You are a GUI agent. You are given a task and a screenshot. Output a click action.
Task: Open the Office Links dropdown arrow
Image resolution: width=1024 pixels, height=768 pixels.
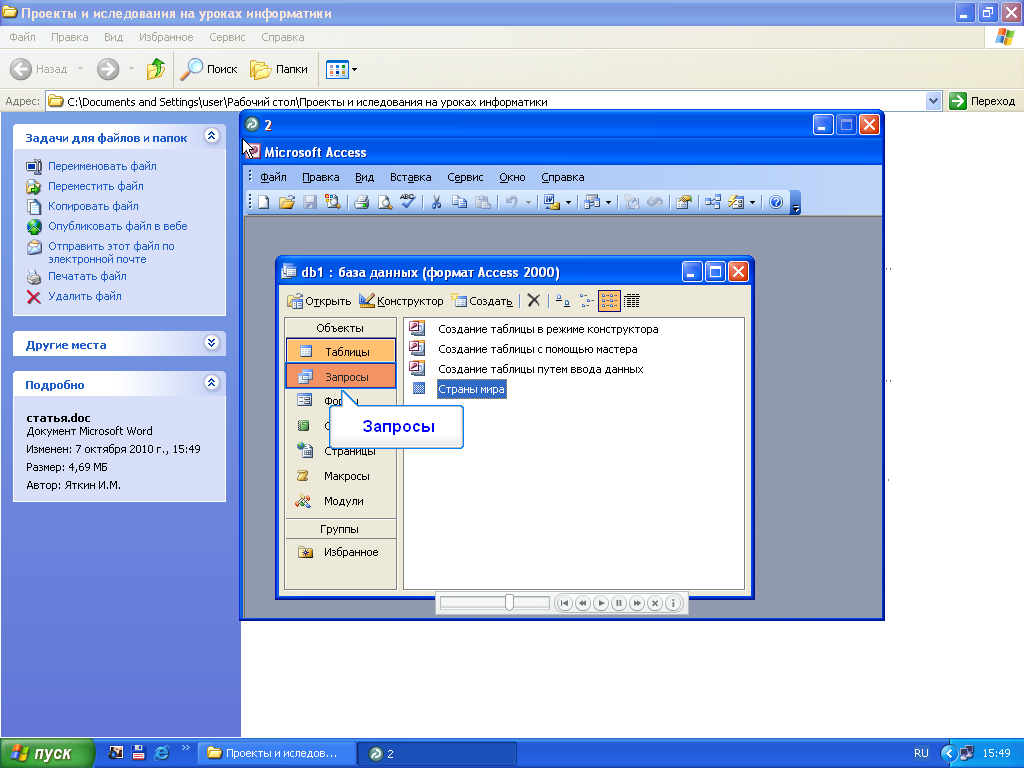point(568,202)
